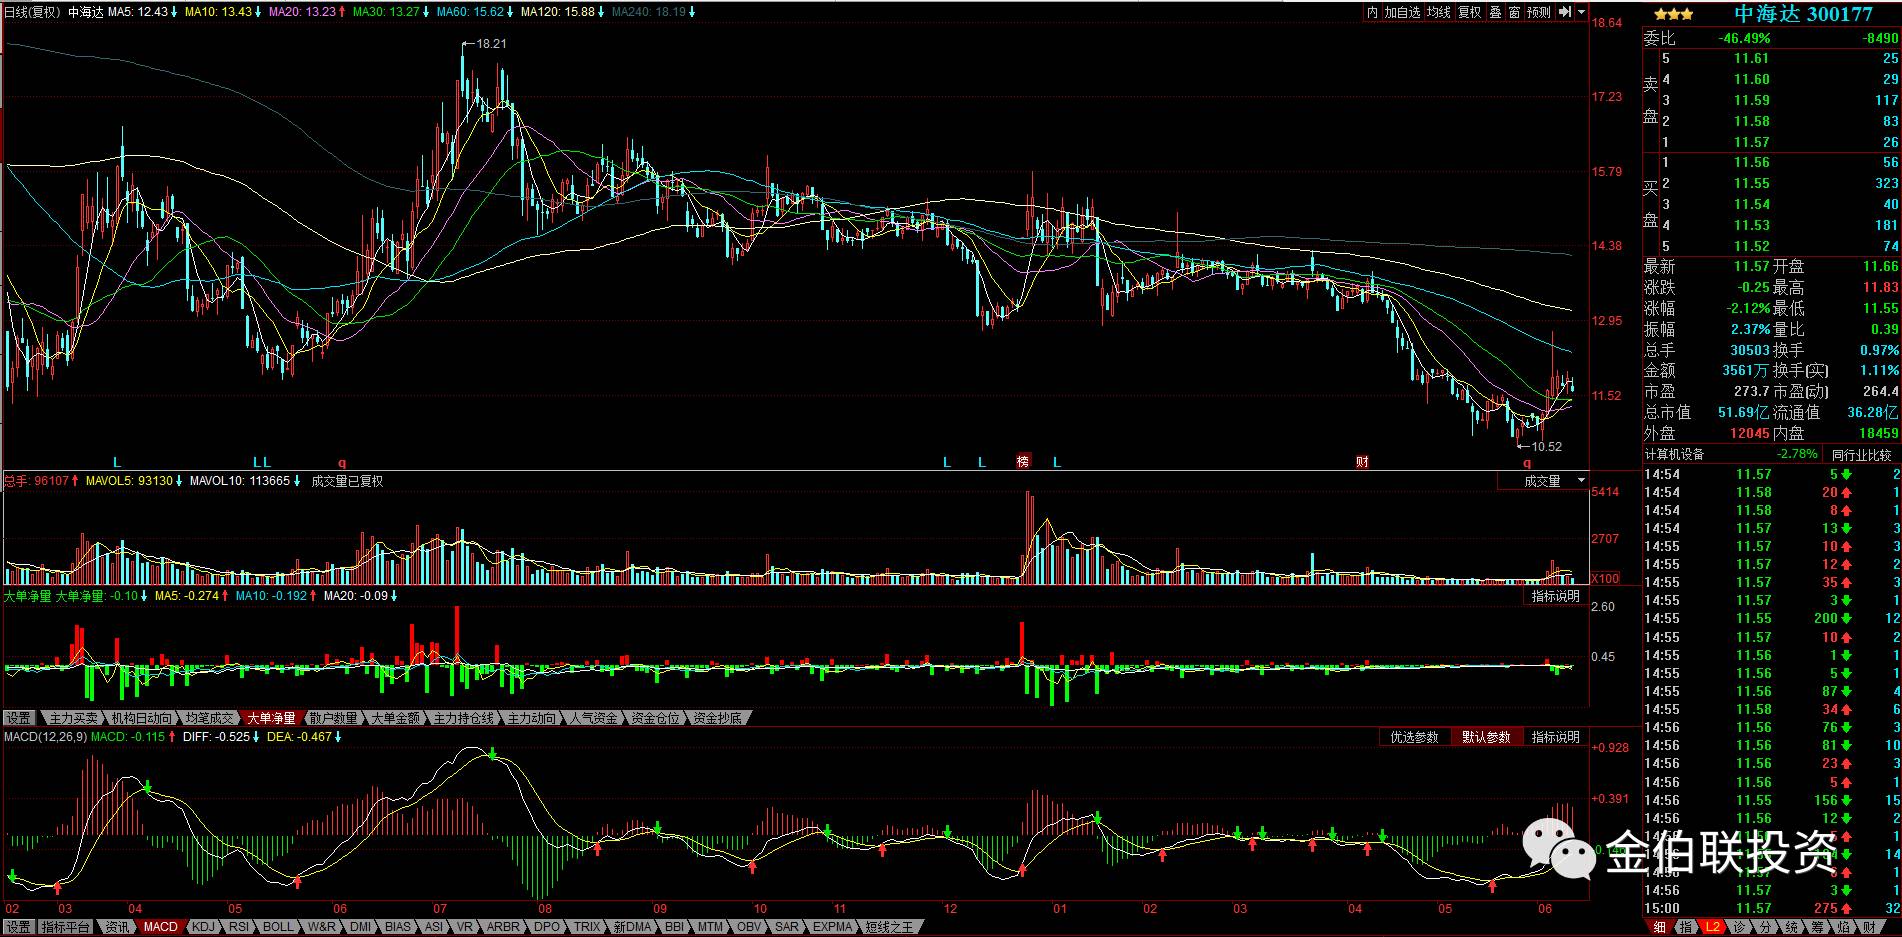Switch to 大单金额 indicator tab
The image size is (1902, 937).
[395, 718]
